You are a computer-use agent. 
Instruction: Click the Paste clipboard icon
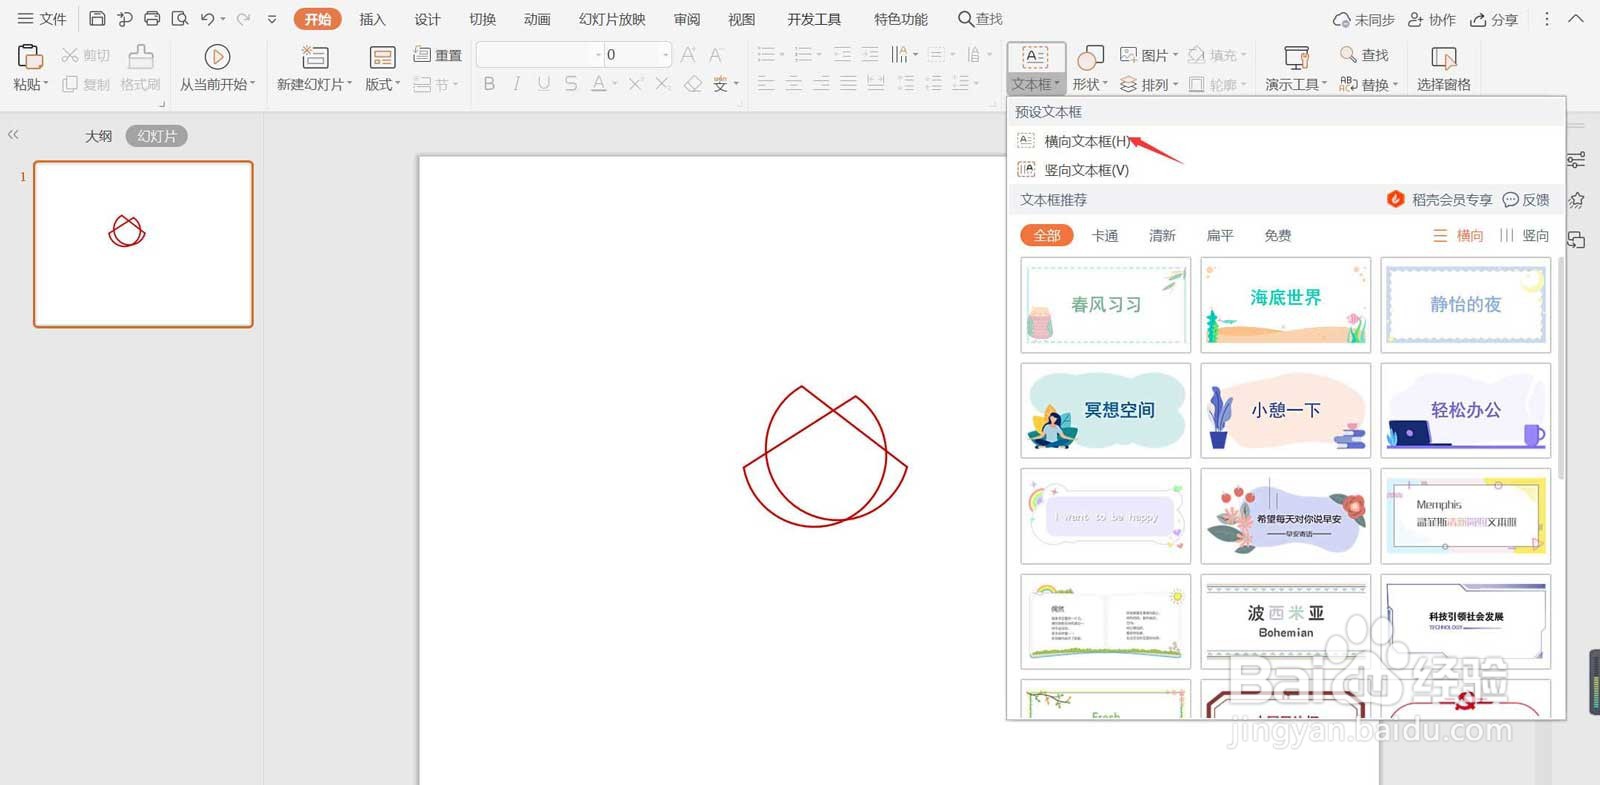(30, 57)
